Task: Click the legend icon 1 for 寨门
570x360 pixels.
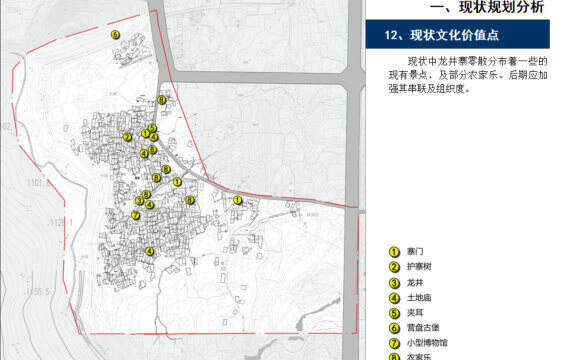Action: point(394,251)
